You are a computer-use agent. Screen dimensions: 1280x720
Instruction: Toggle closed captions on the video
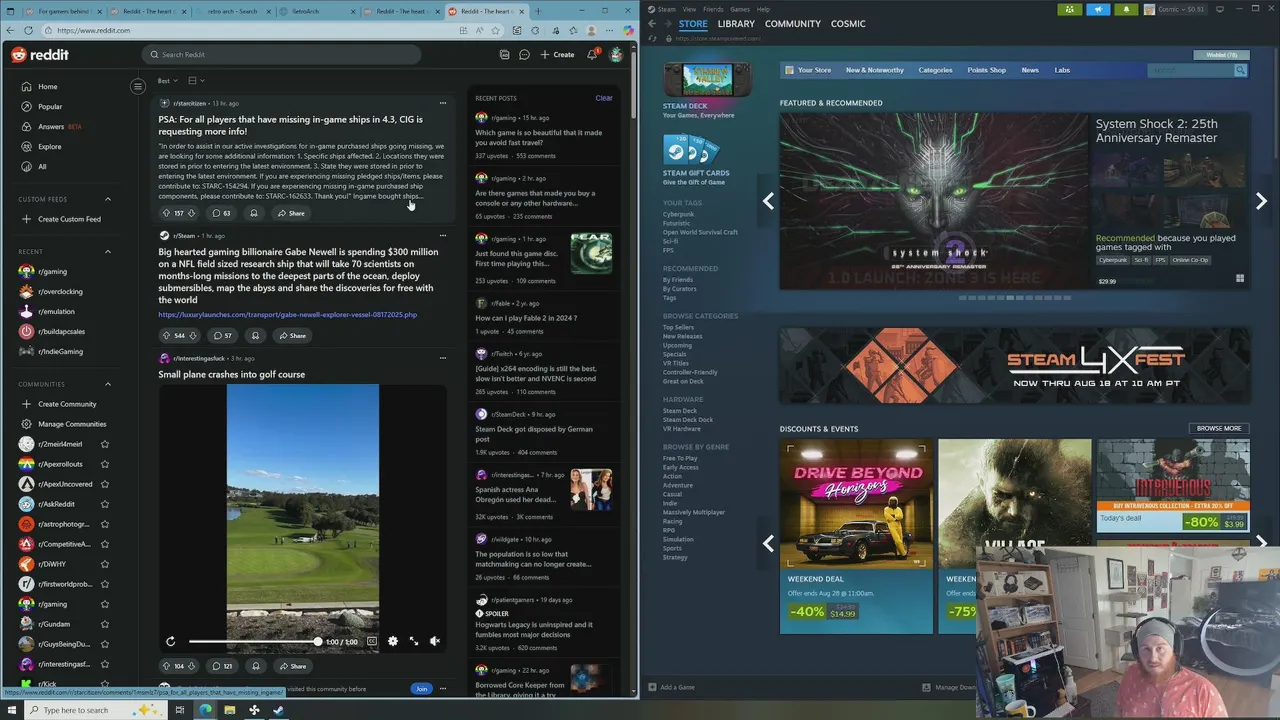pyautogui.click(x=372, y=641)
